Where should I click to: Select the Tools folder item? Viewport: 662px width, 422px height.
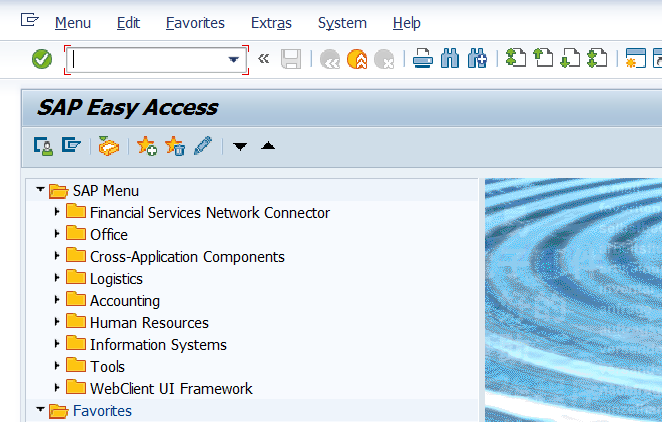click(x=107, y=367)
